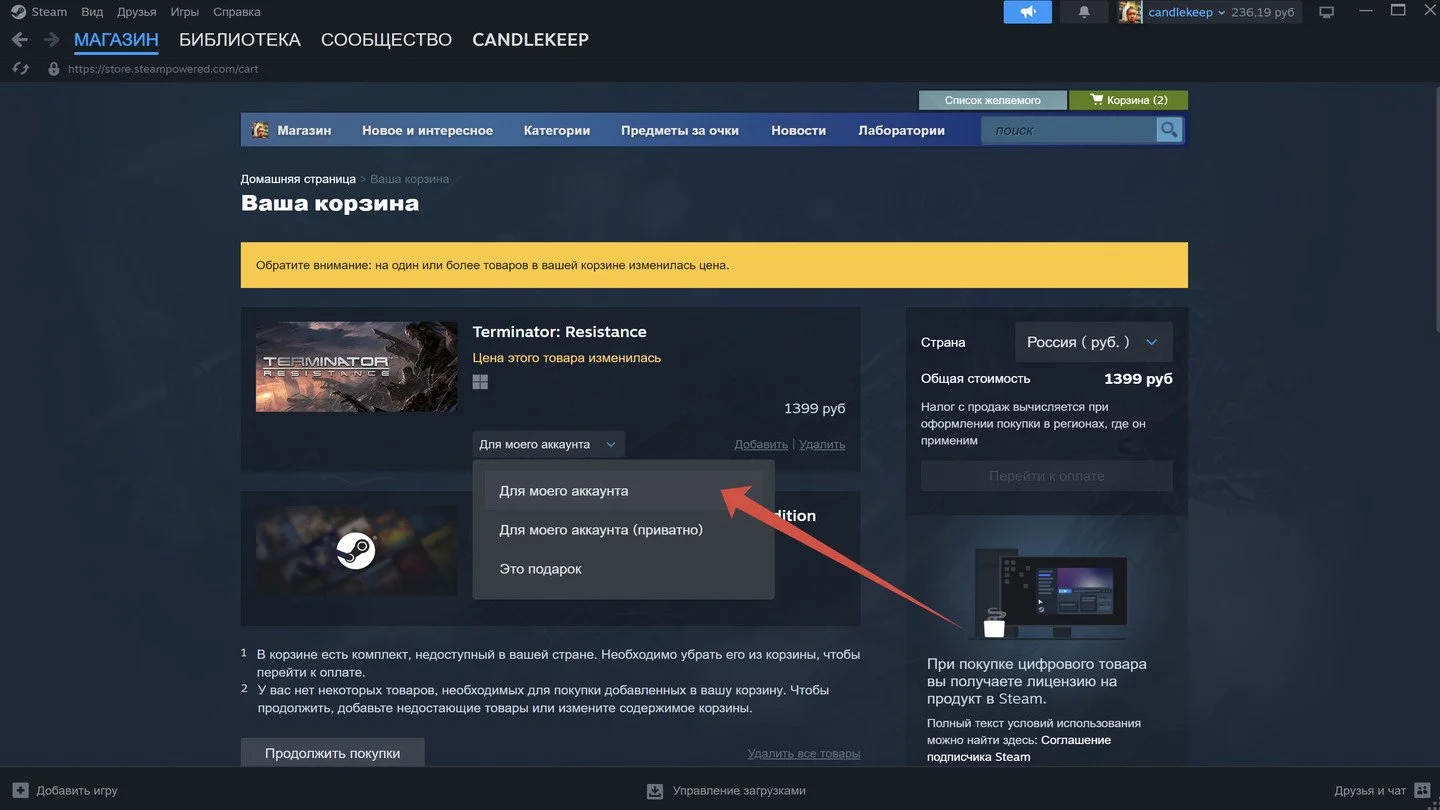Expand the candlekeep account dropdown
The width and height of the screenshot is (1440, 810).
point(1187,12)
